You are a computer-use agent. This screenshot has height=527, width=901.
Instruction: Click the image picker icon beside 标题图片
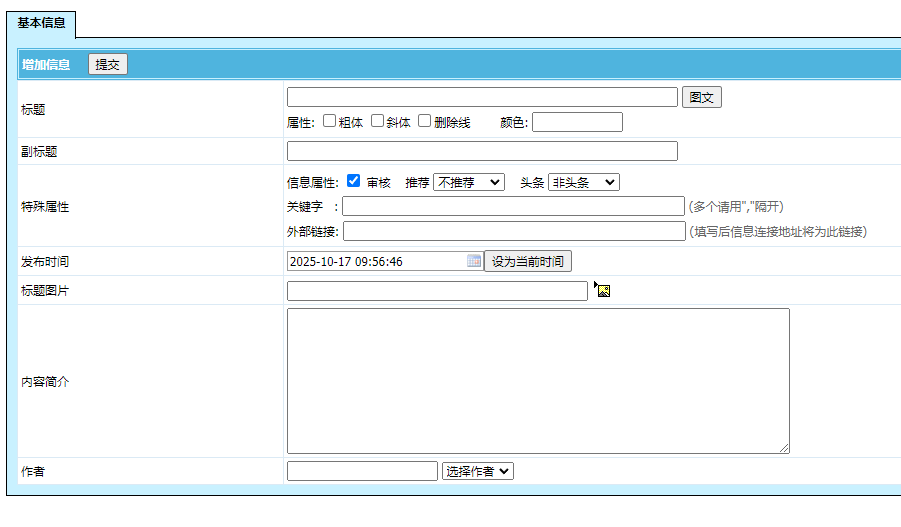tap(602, 291)
